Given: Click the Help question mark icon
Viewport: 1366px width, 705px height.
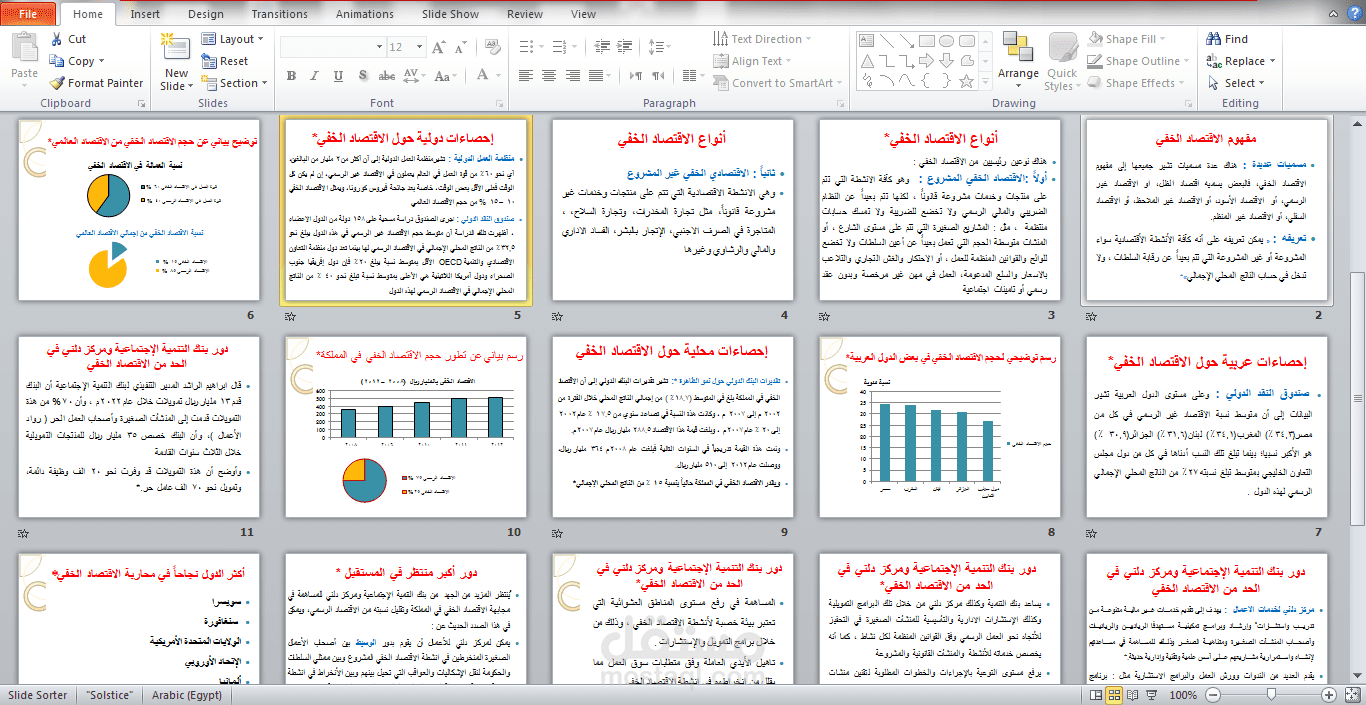Looking at the screenshot, I should point(1353,14).
